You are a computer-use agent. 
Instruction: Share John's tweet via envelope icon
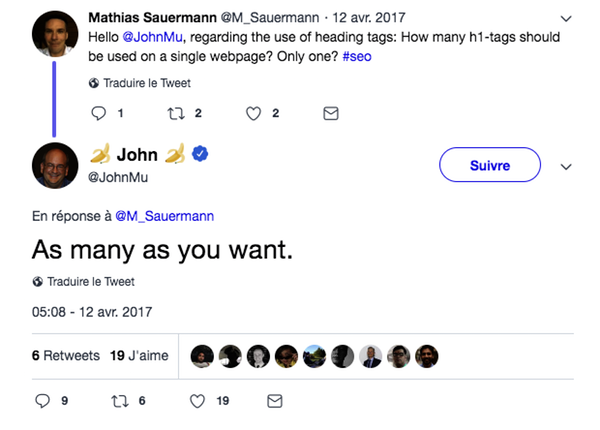pos(274,401)
